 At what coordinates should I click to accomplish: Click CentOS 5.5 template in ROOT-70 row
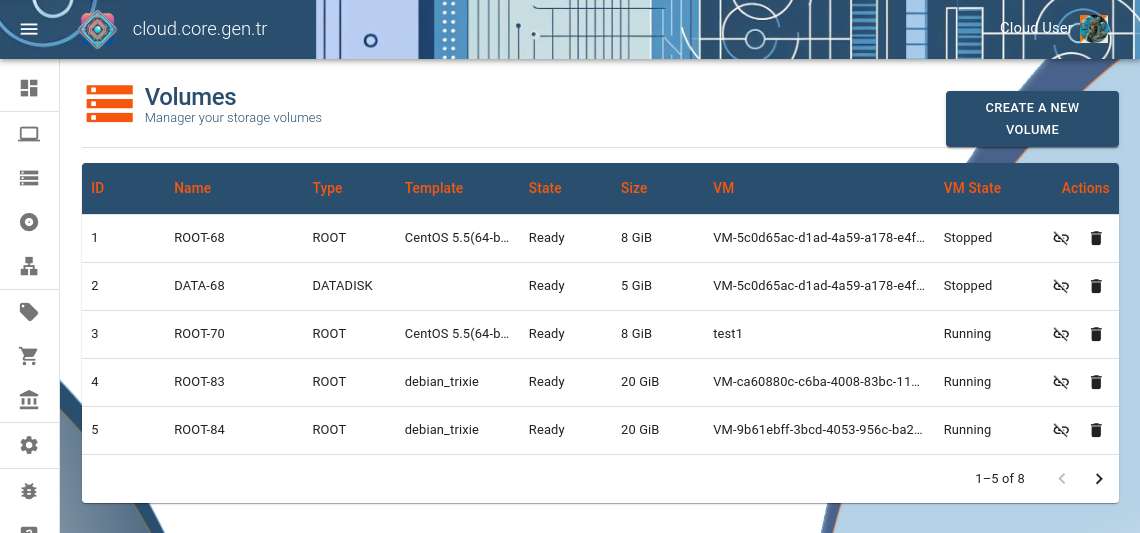pos(457,334)
